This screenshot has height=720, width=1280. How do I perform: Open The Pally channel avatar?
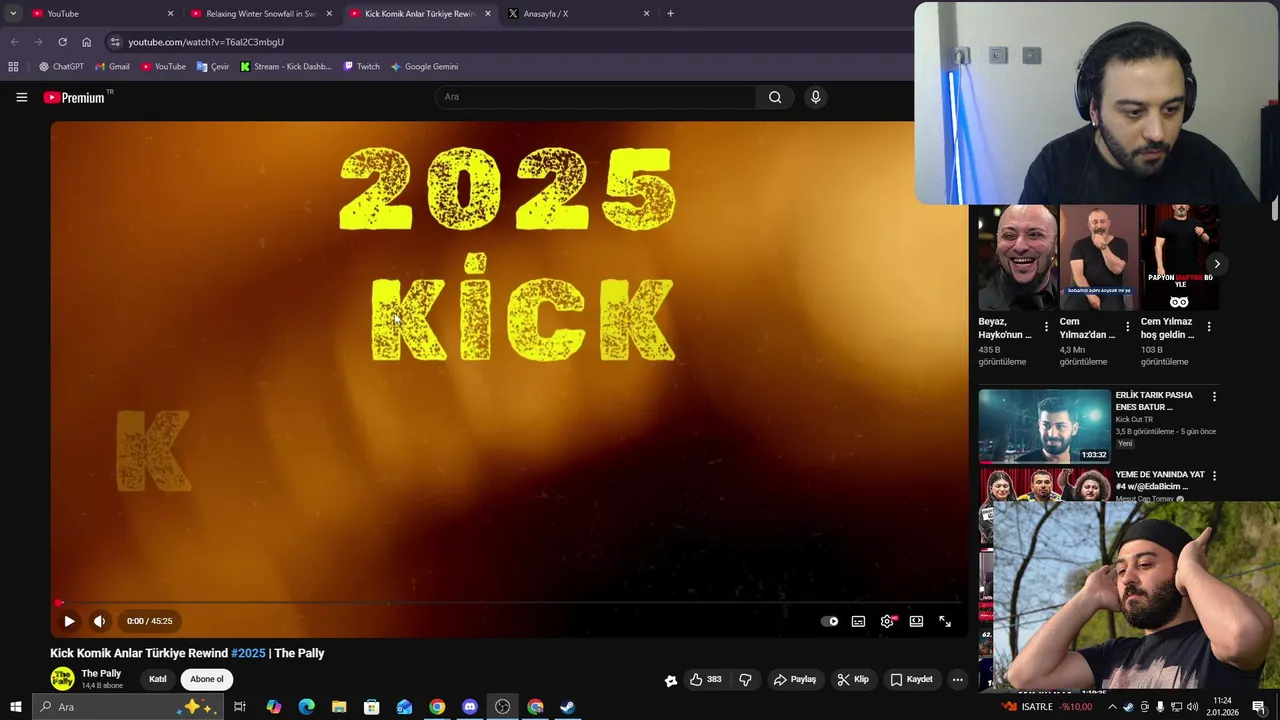(x=62, y=679)
